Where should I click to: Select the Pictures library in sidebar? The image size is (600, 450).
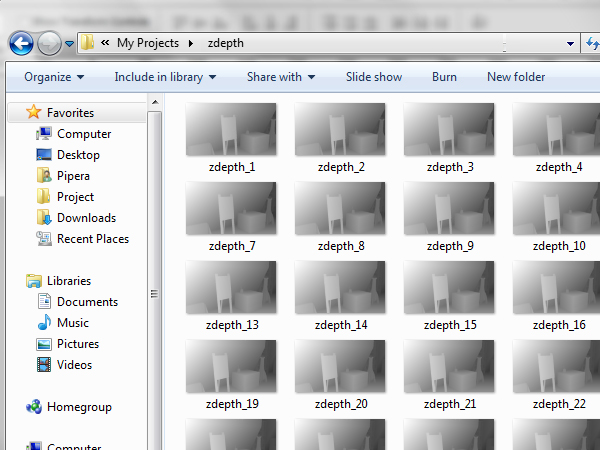[x=44, y=344]
